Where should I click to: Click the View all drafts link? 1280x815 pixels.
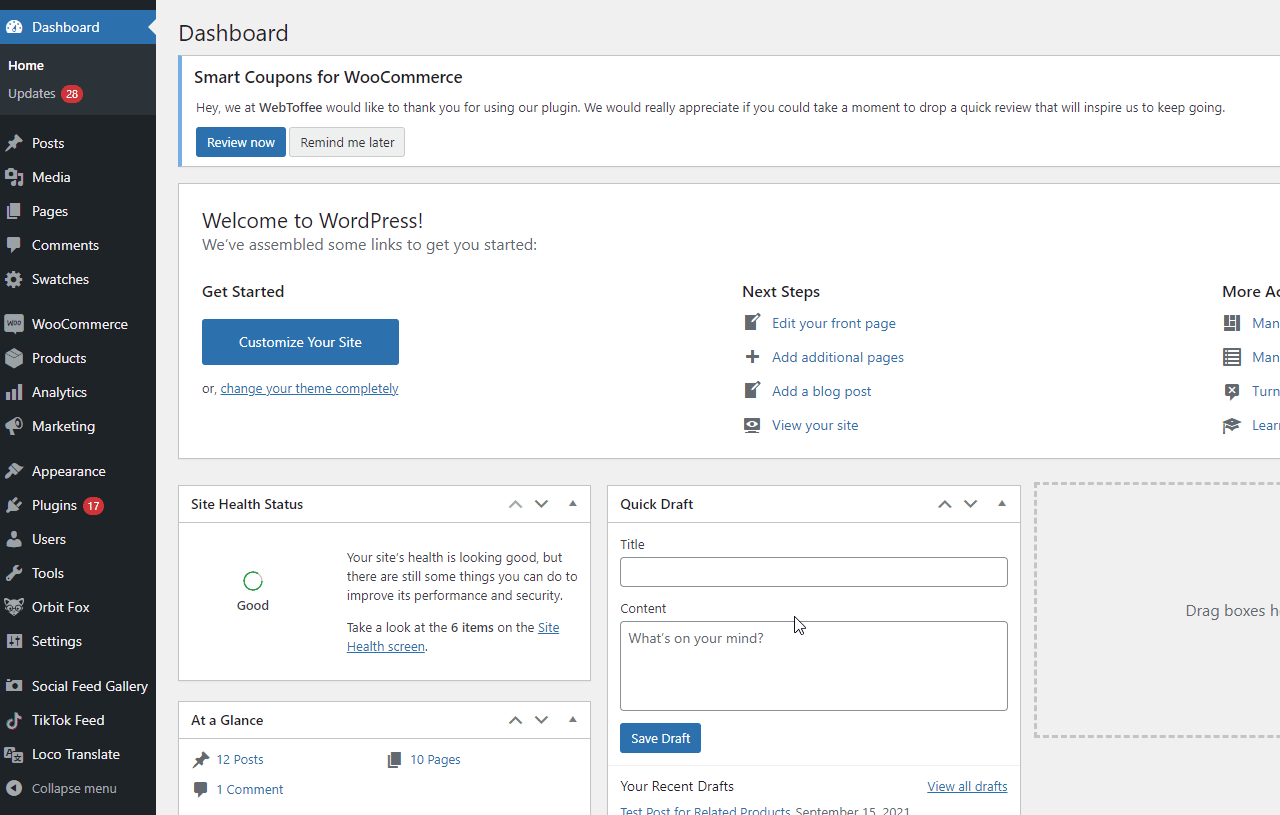coord(967,786)
